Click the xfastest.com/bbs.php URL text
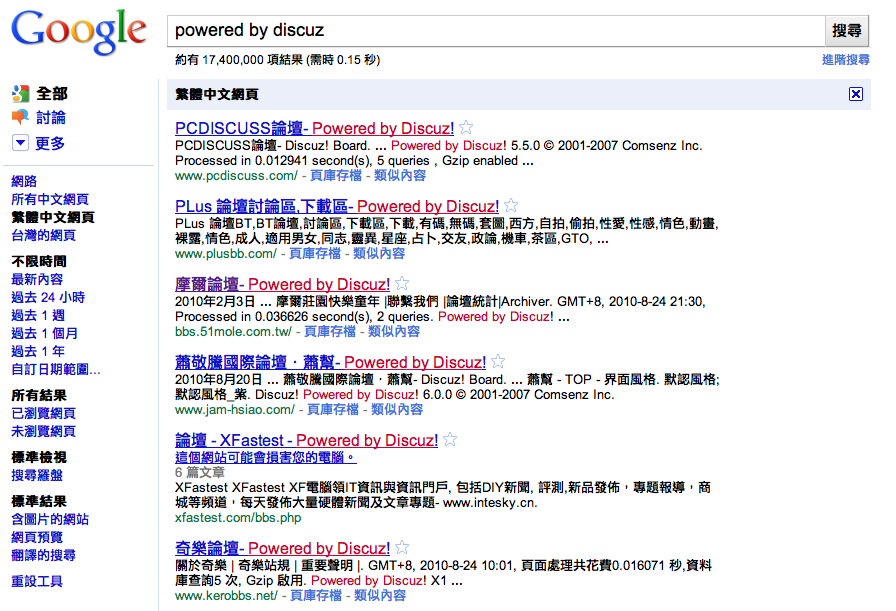 (238, 518)
